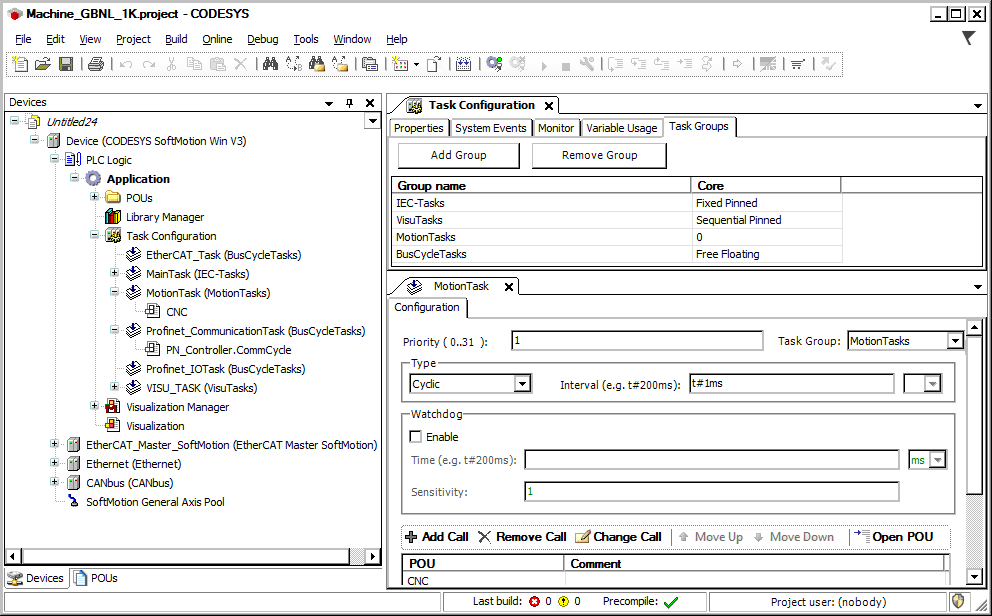Image resolution: width=992 pixels, height=616 pixels.
Task: Click the CANbus device icon
Action: pos(73,483)
